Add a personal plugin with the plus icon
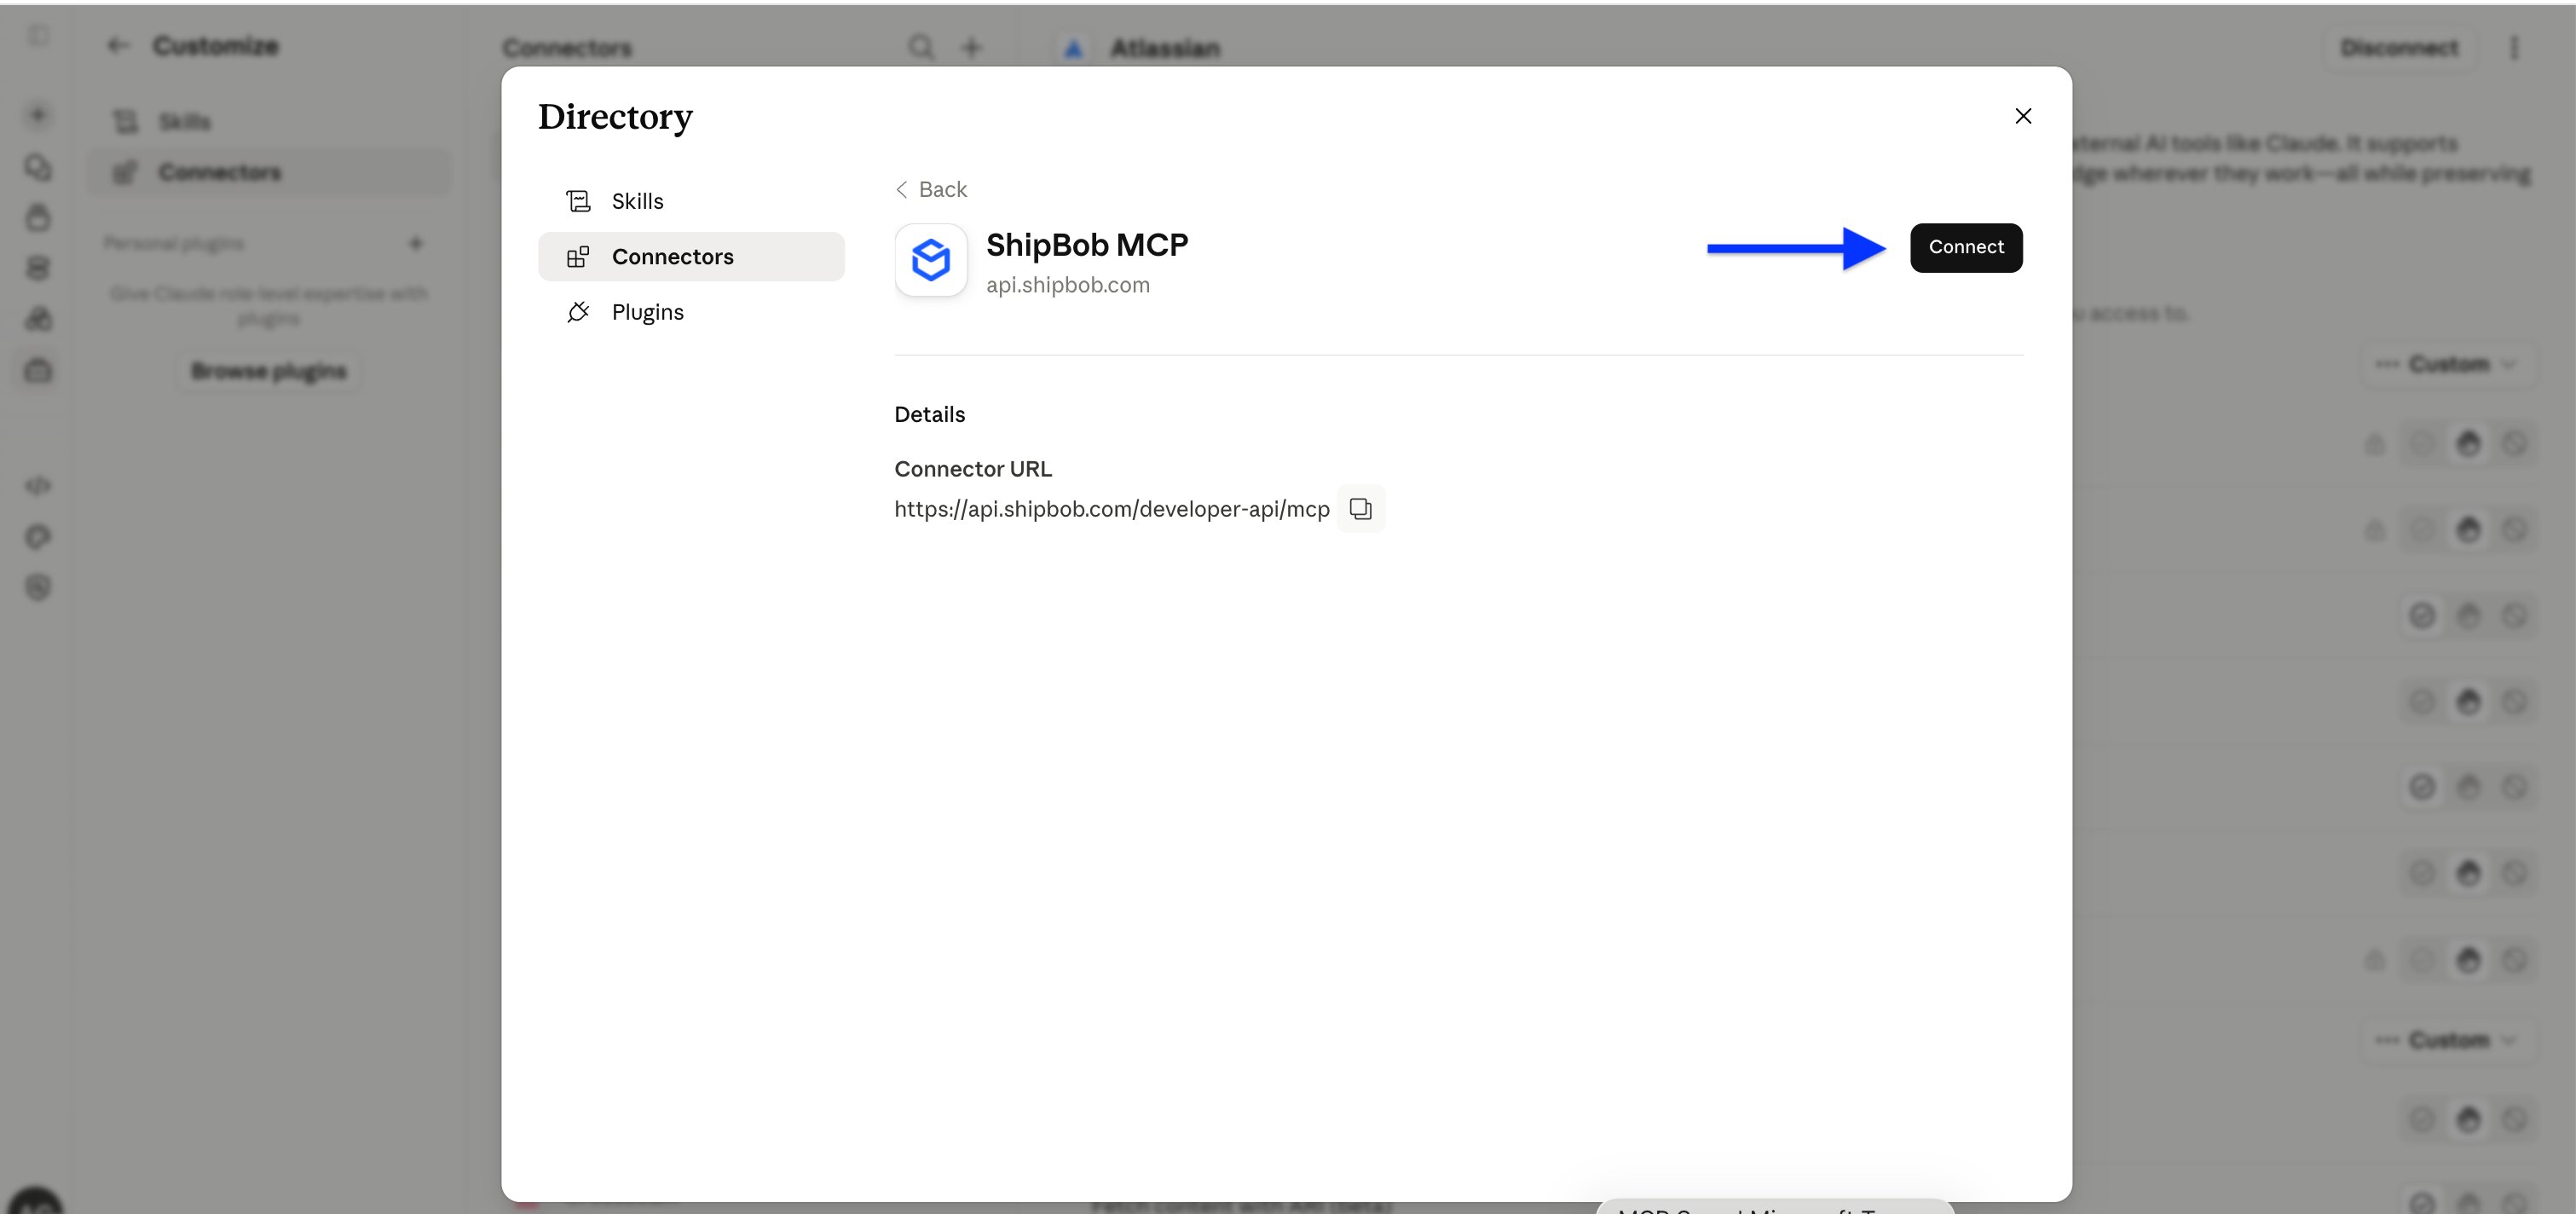Viewport: 2576px width, 1214px height. tap(416, 243)
